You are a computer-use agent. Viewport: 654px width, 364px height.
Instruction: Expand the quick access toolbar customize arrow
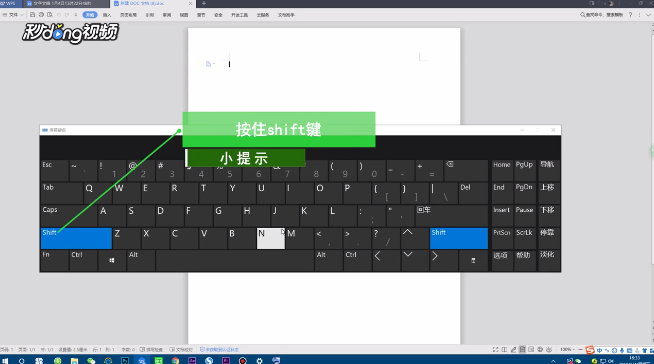click(x=75, y=15)
